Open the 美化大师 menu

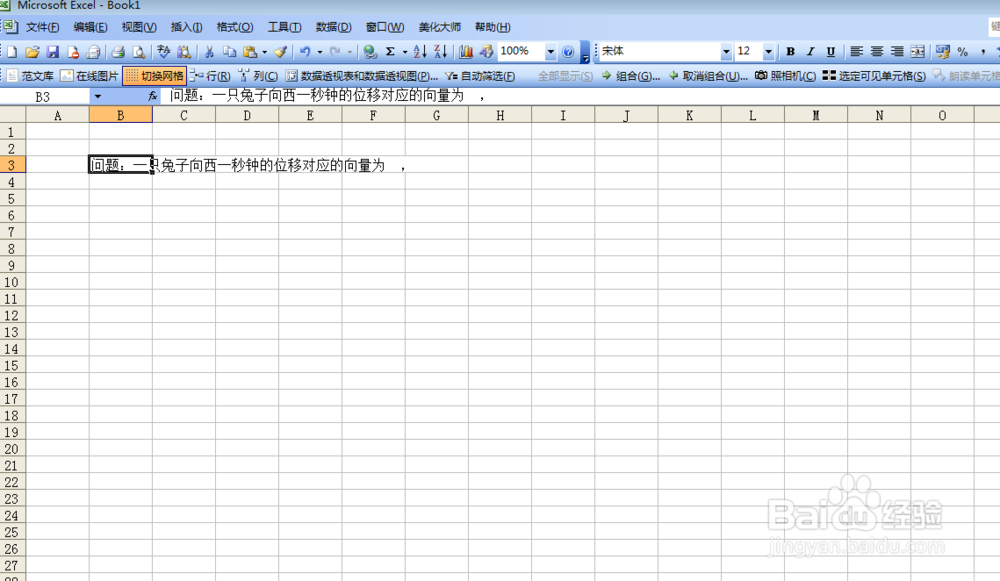point(439,27)
